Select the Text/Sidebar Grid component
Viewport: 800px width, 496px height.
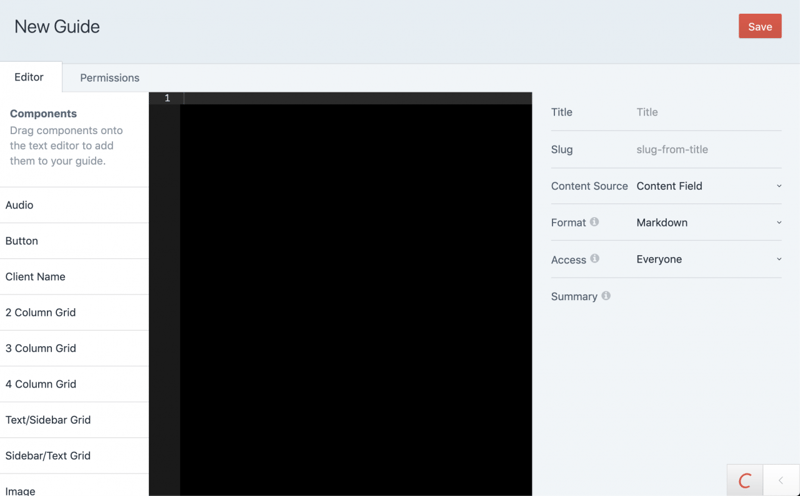[x=74, y=420]
